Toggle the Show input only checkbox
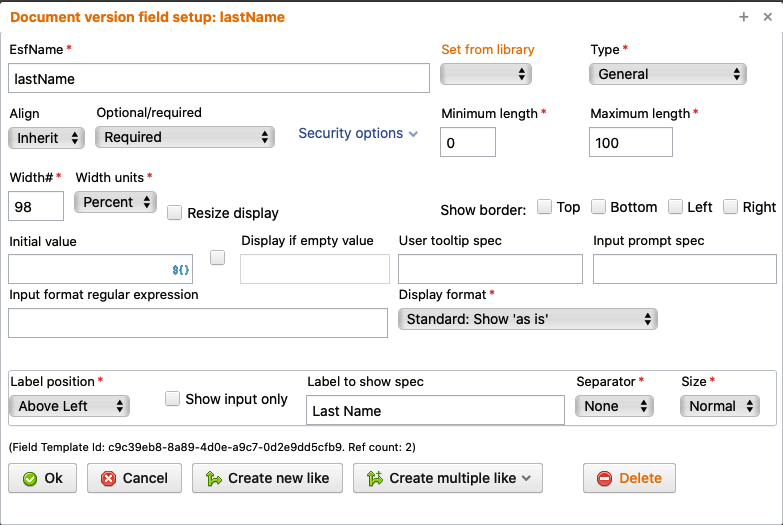This screenshot has width=783, height=525. (x=173, y=398)
